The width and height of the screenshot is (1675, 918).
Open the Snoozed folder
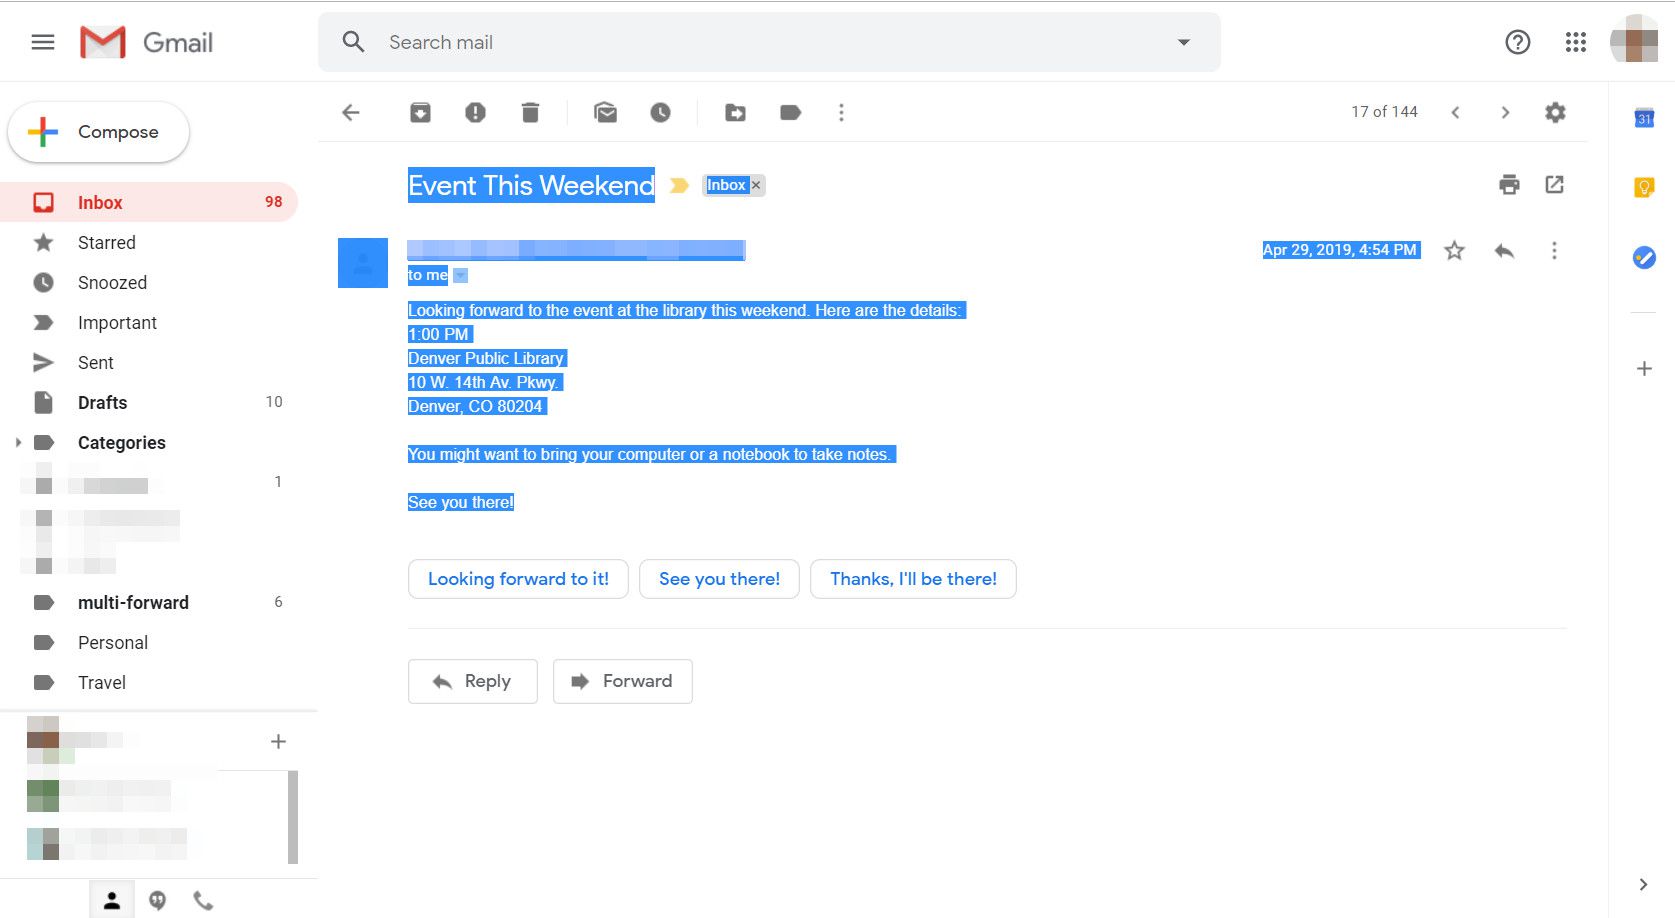[x=149, y=282]
